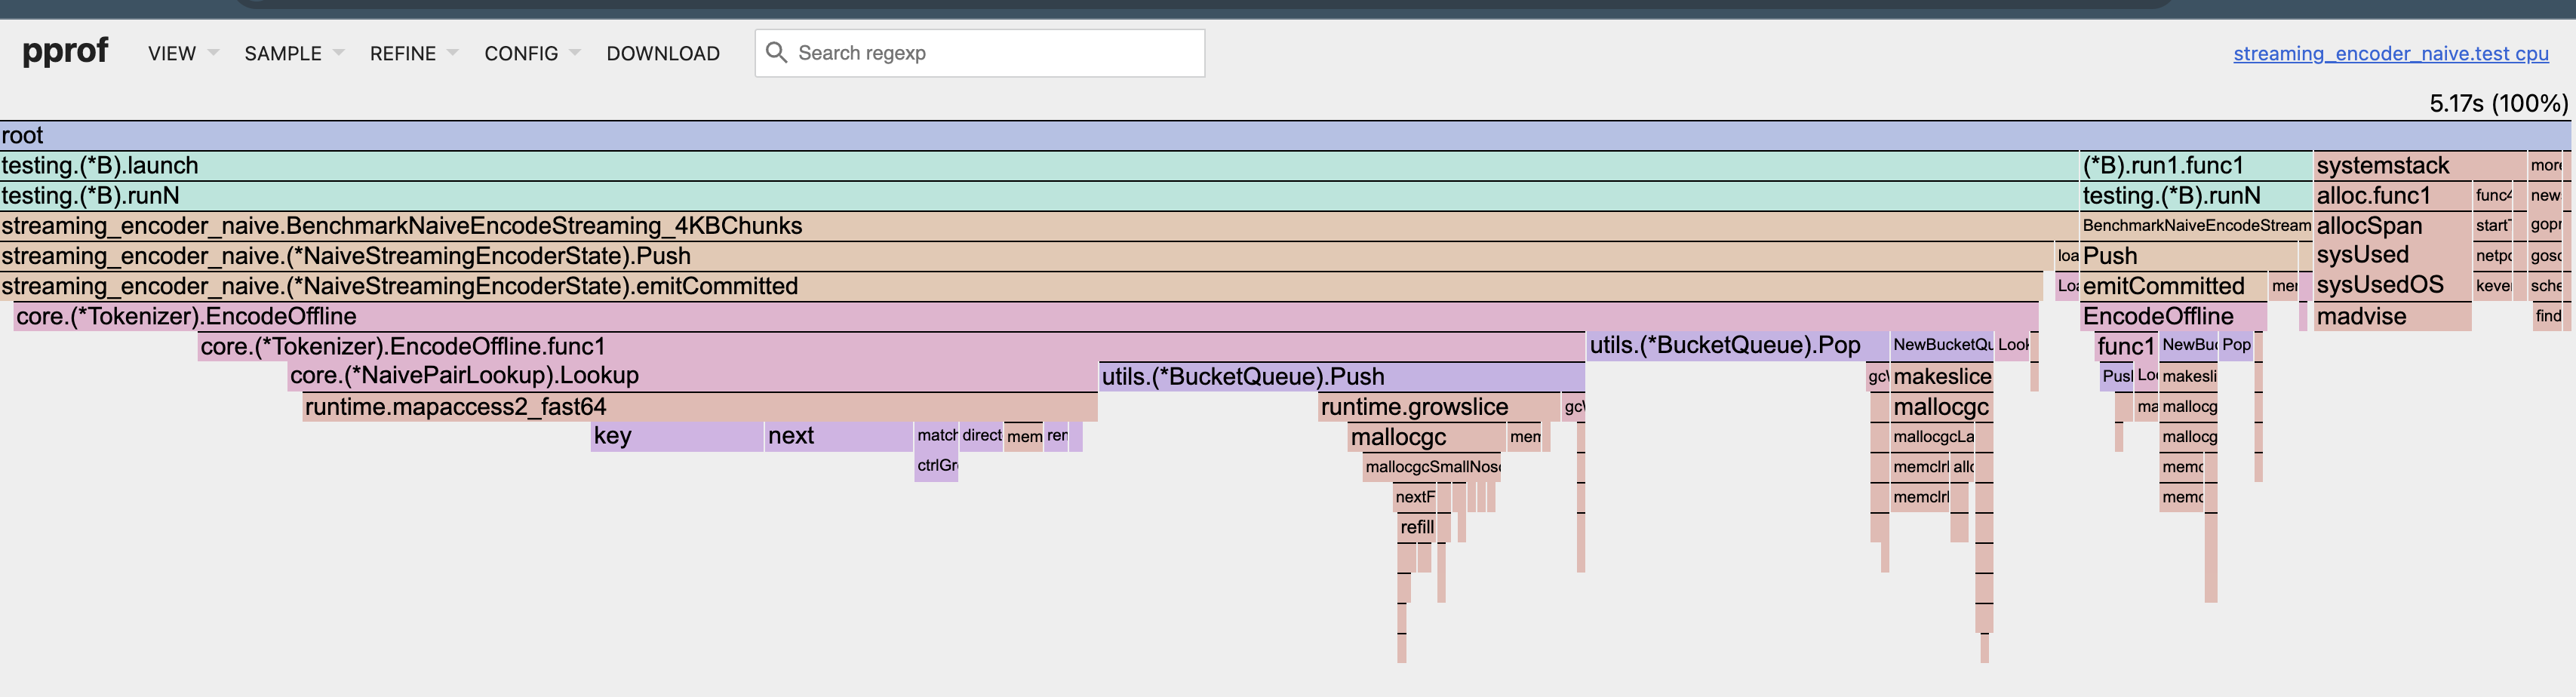Open the REFINE dropdown

point(404,53)
